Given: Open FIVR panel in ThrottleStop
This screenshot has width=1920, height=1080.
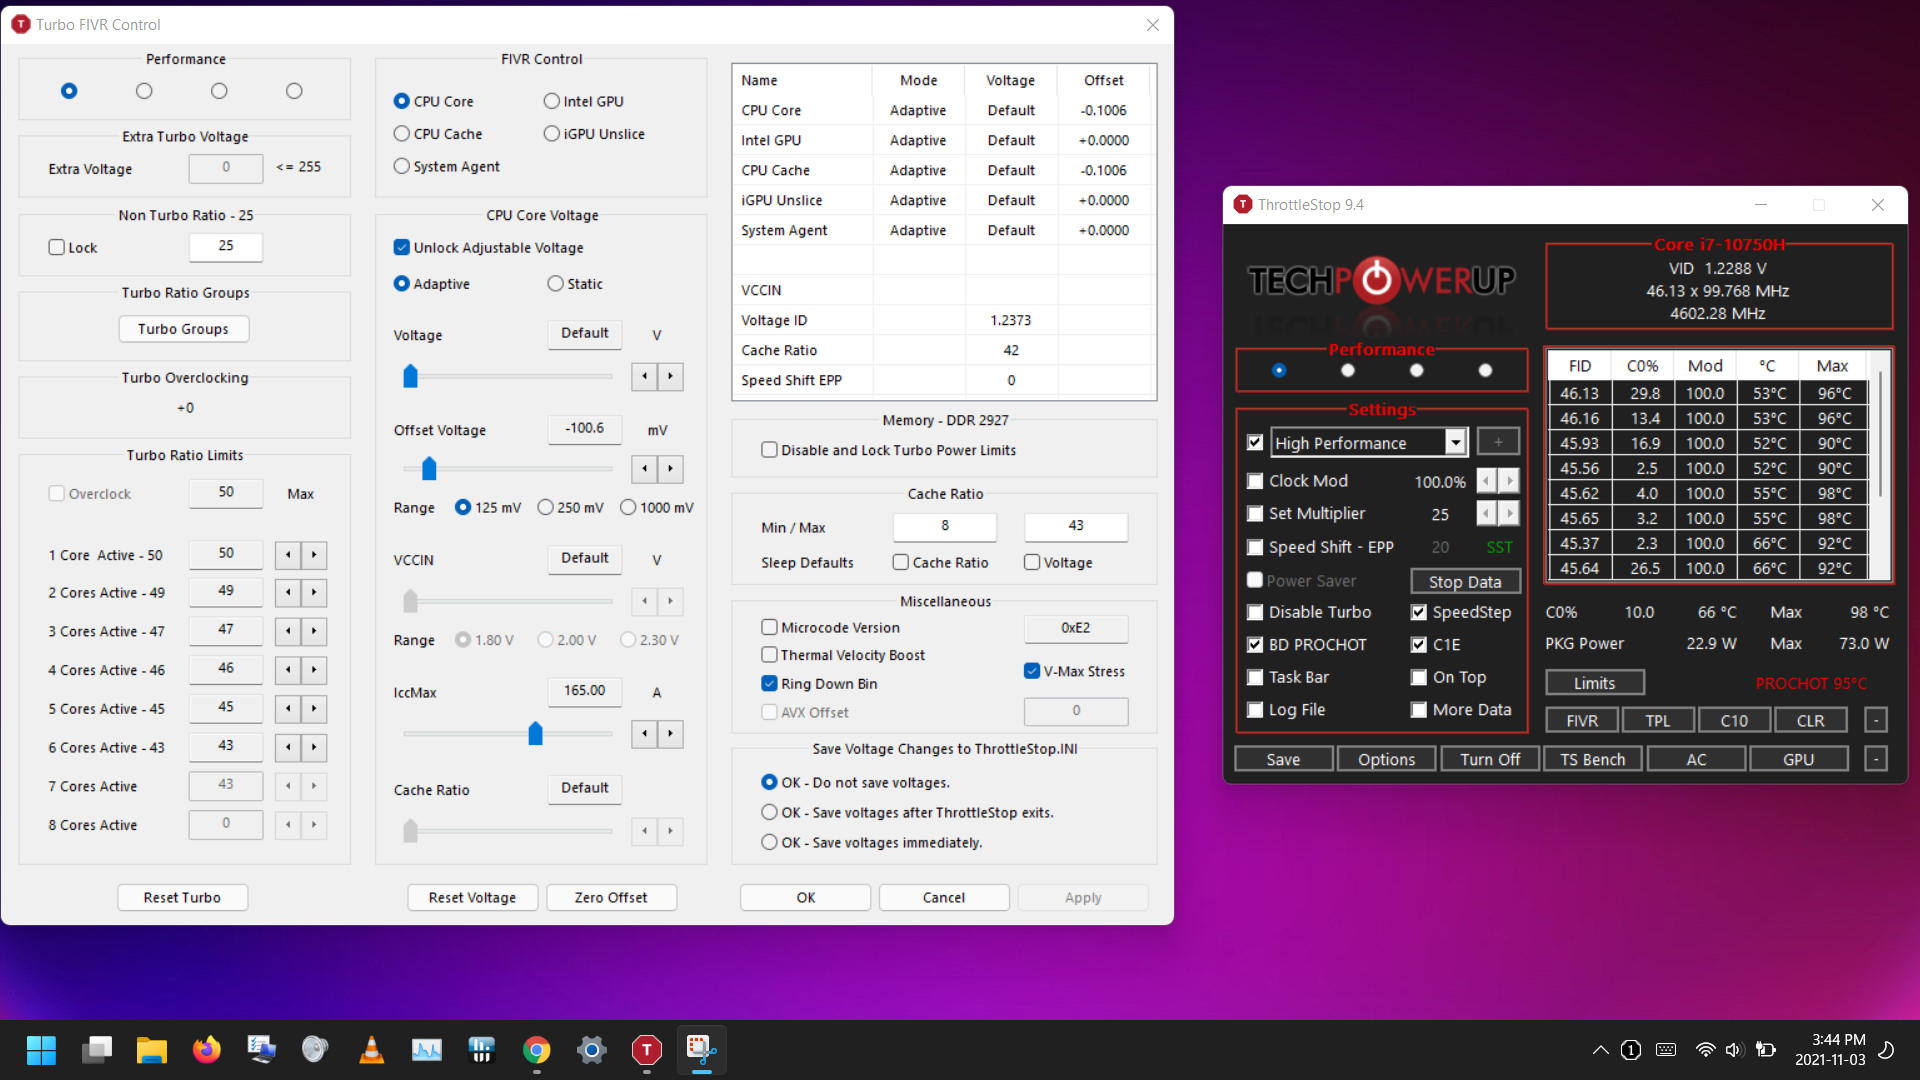Looking at the screenshot, I should pos(1582,720).
